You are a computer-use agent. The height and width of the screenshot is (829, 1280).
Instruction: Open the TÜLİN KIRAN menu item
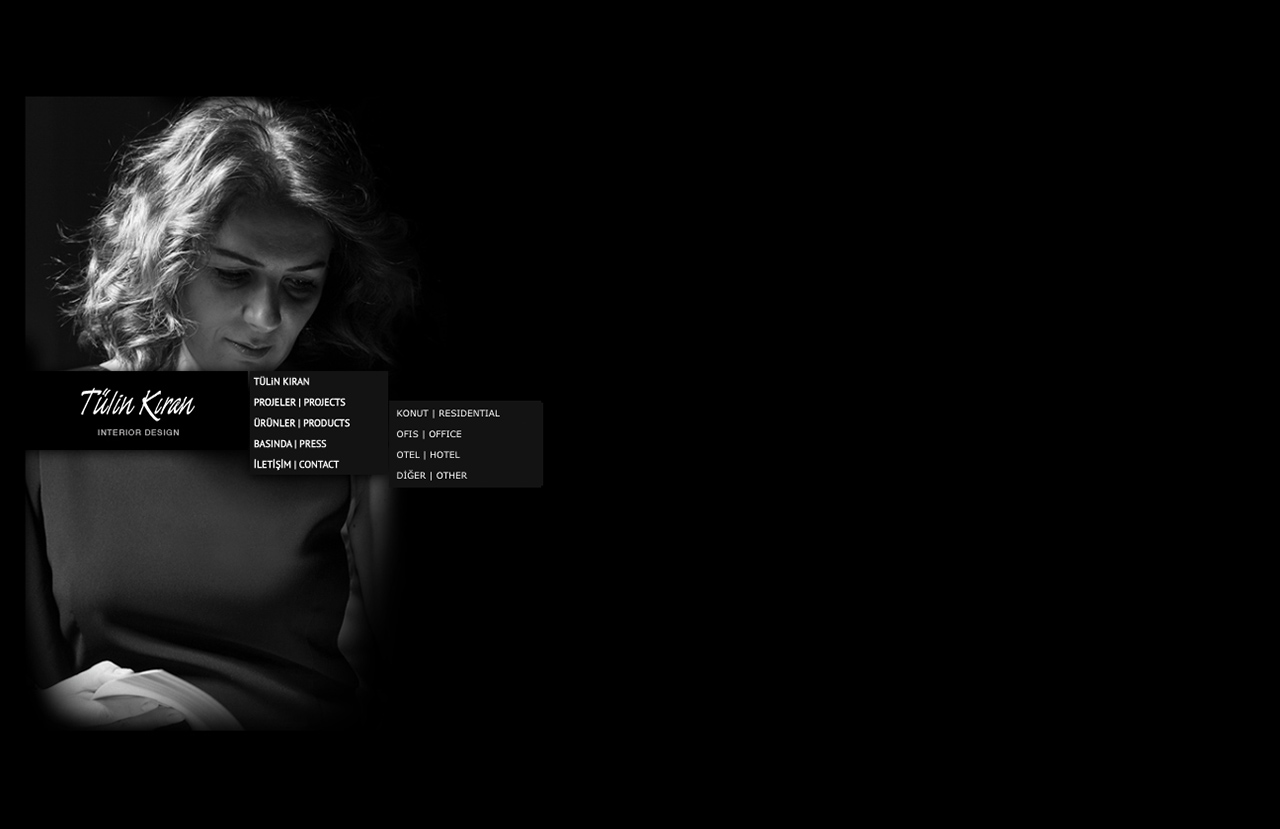point(282,382)
